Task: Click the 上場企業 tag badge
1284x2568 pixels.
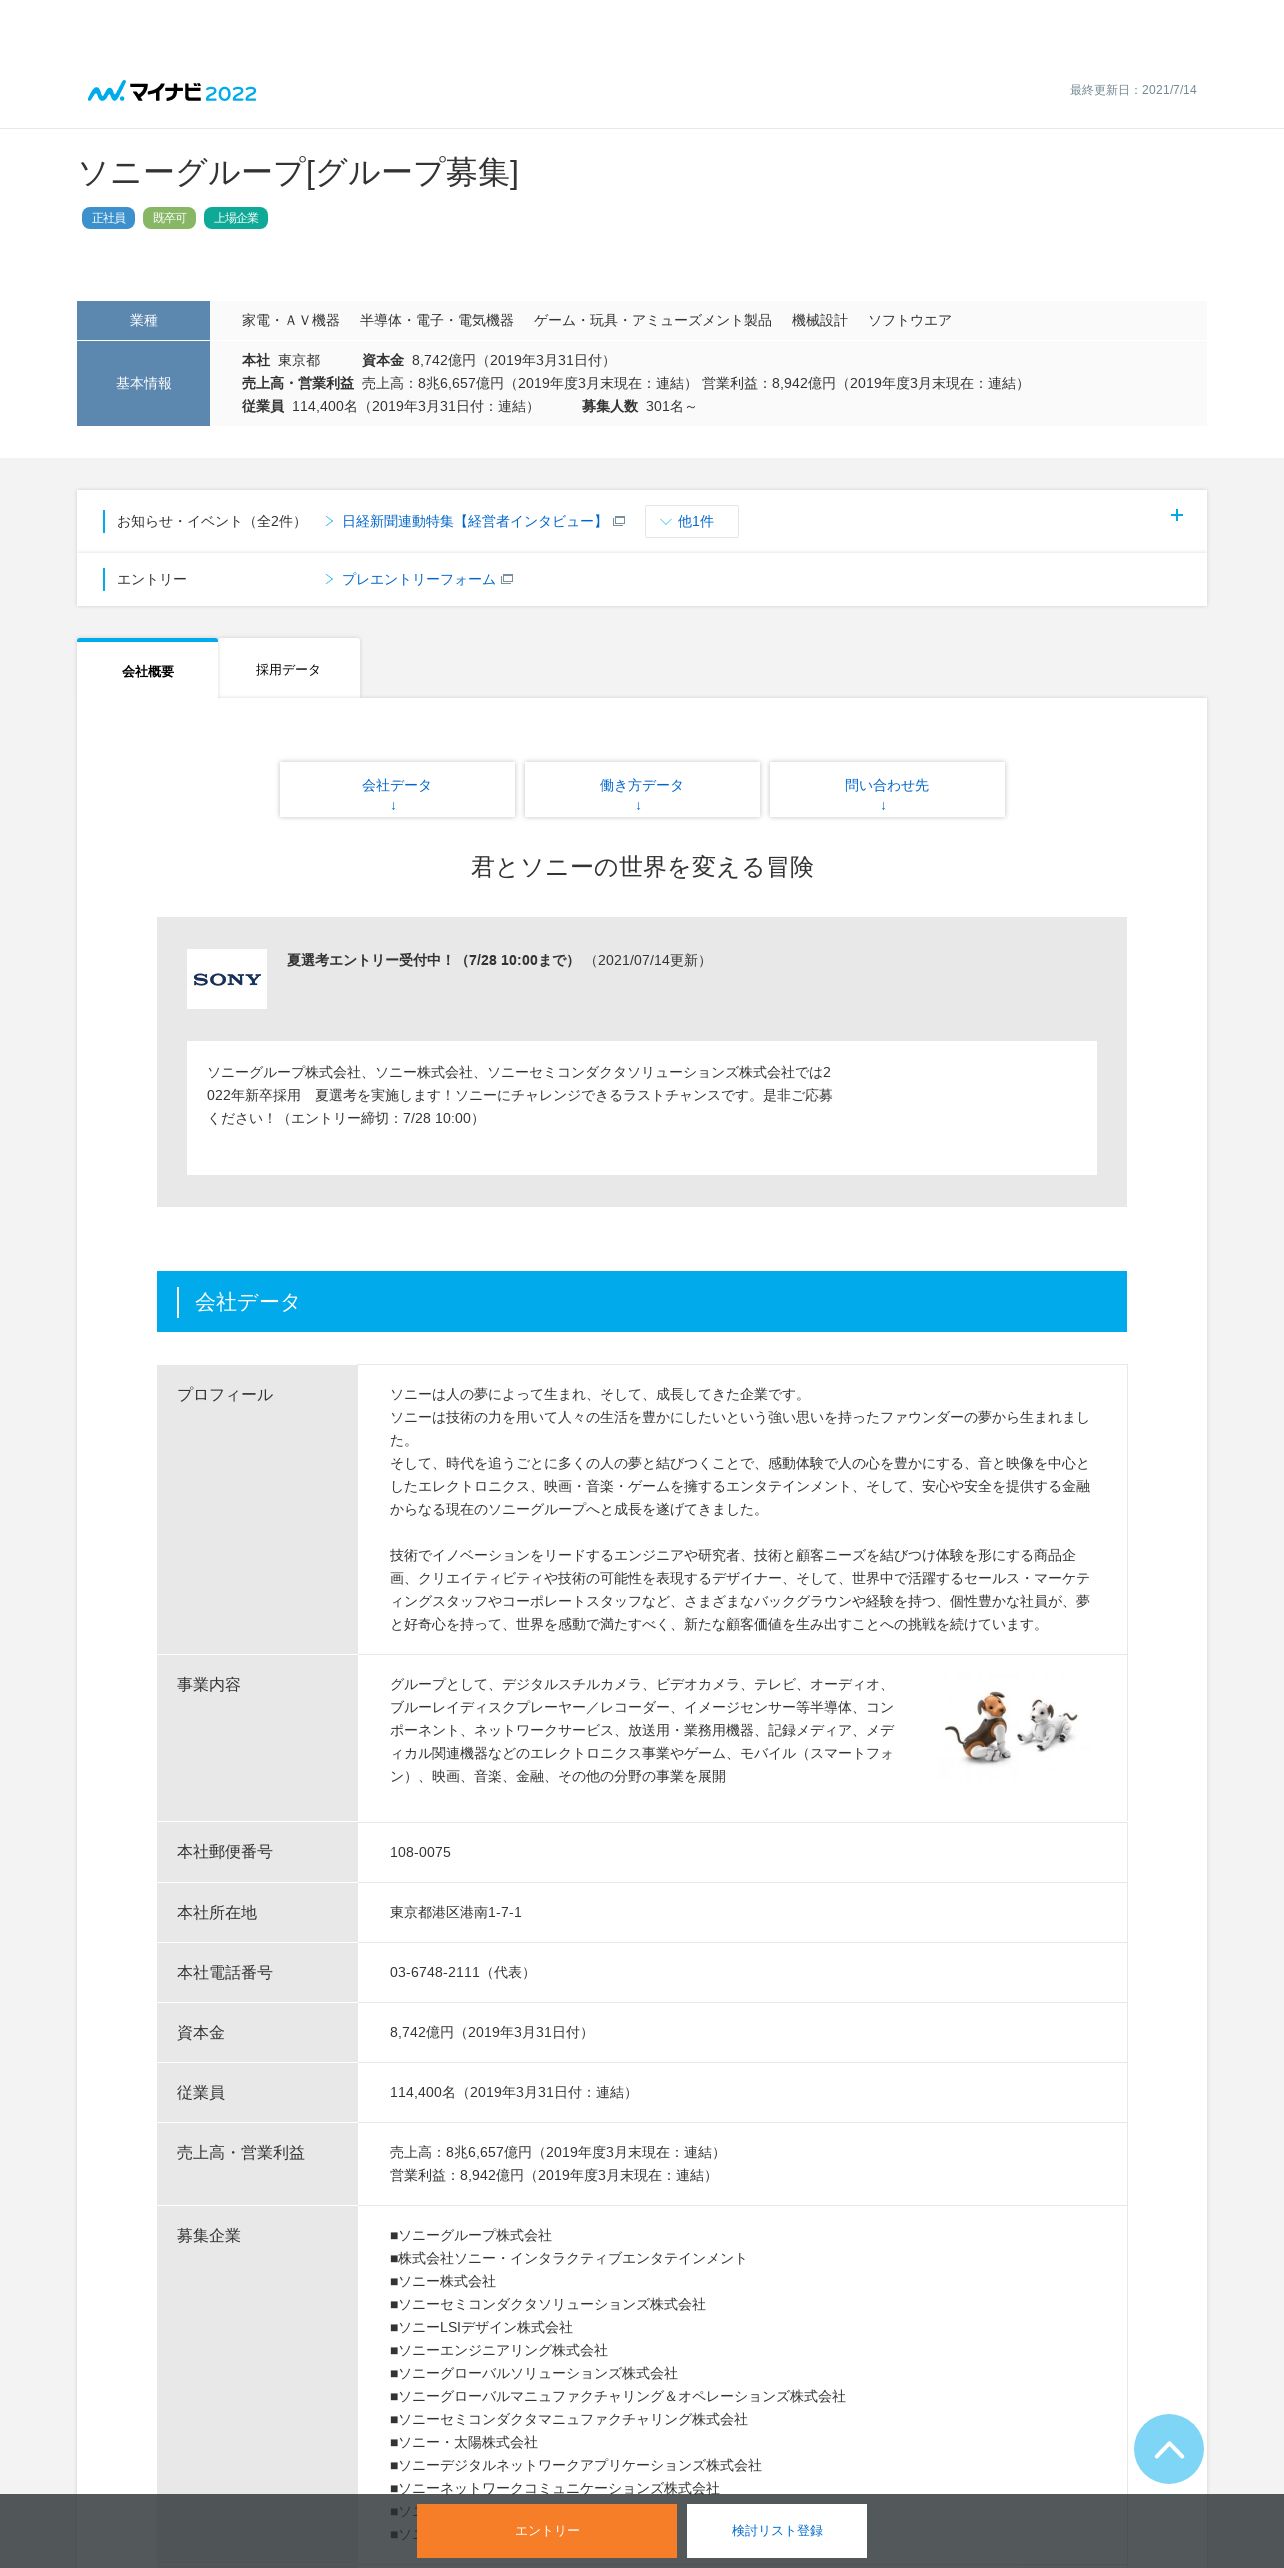Action: [236, 218]
